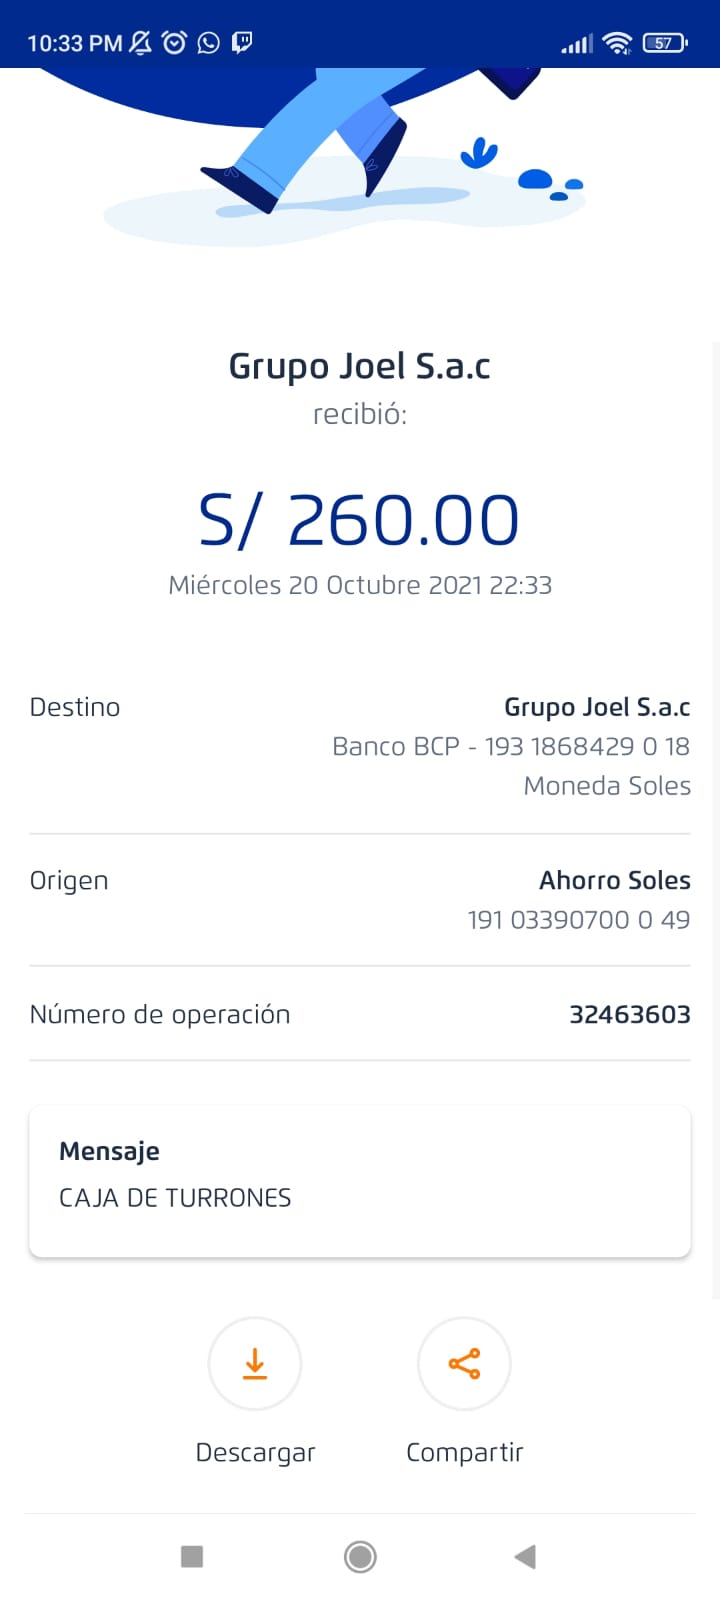Tap the destination account number 193 1868429 0 18
The height and width of the screenshot is (1600, 720).
coord(587,746)
